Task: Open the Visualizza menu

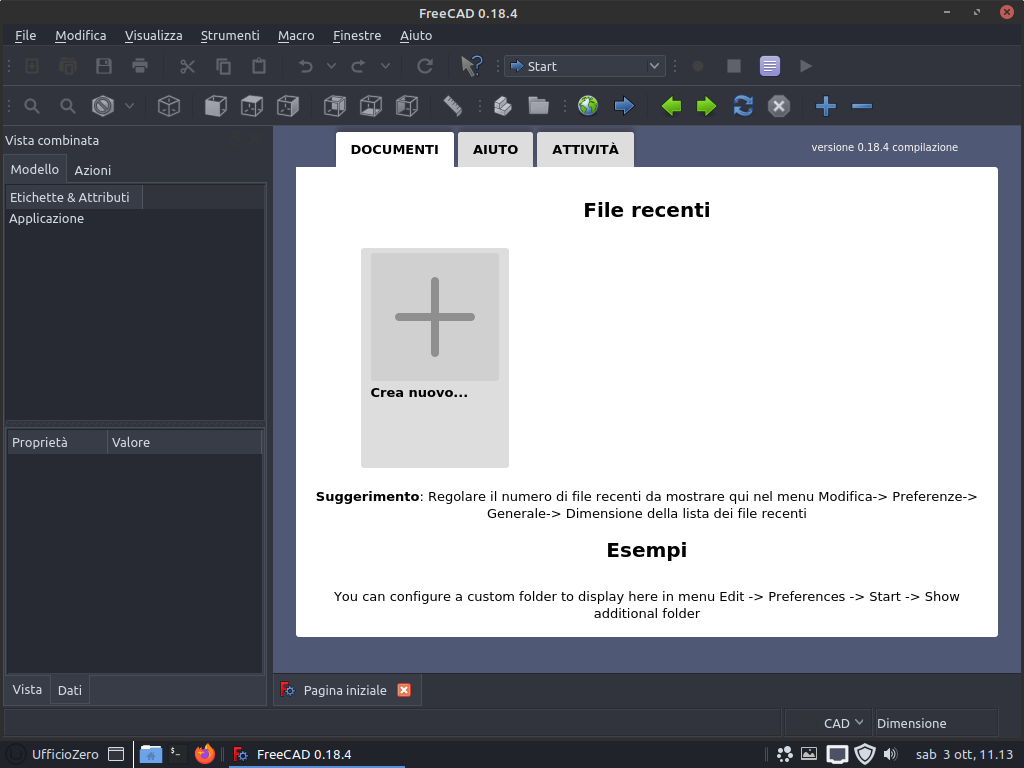Action: 153,35
